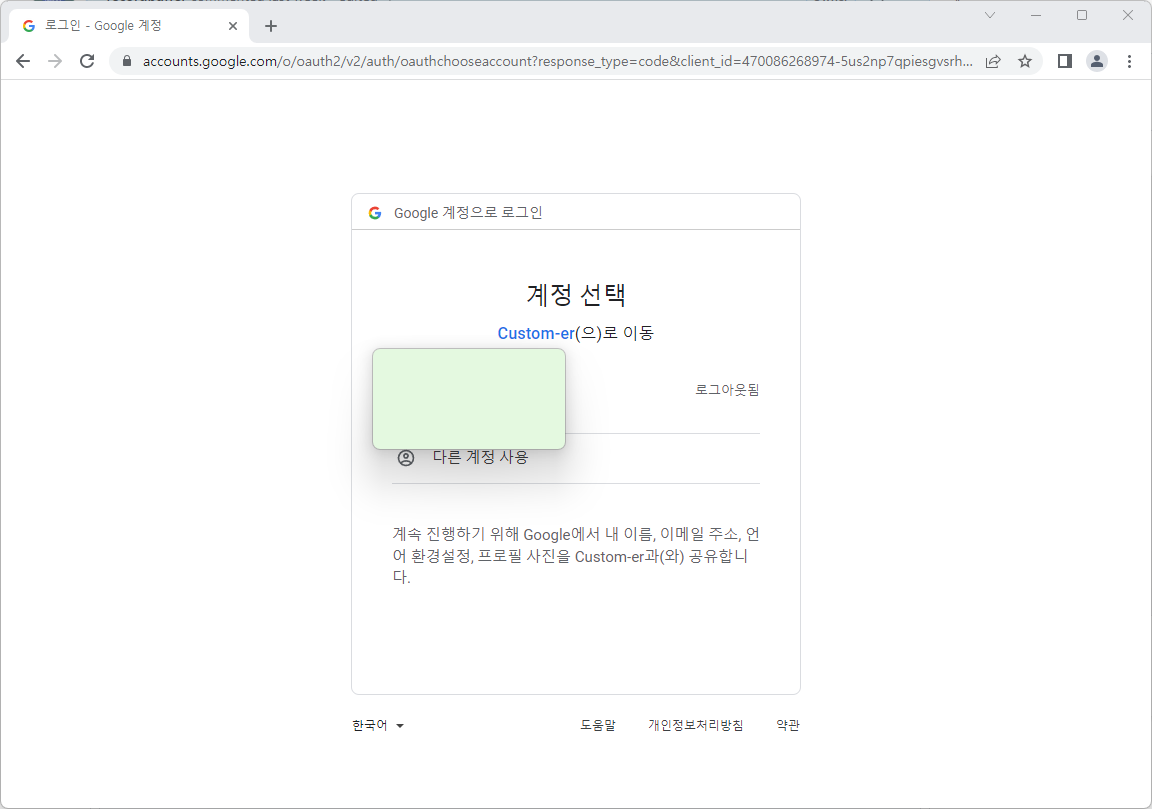The width and height of the screenshot is (1152, 809).
Task: Focus the accounts.google.com address bar
Action: coord(557,61)
